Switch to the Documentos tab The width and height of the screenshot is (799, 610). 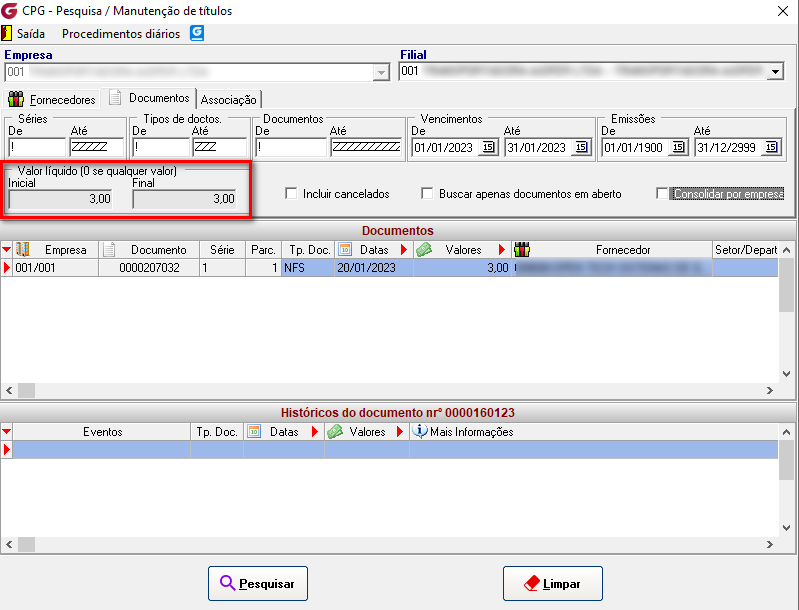tap(149, 98)
